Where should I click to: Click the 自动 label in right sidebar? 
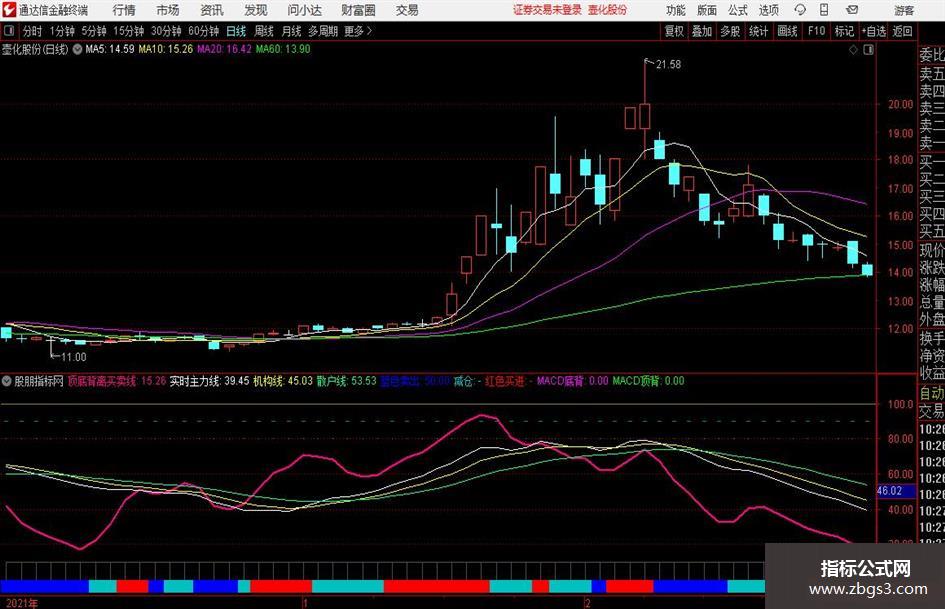pos(932,393)
